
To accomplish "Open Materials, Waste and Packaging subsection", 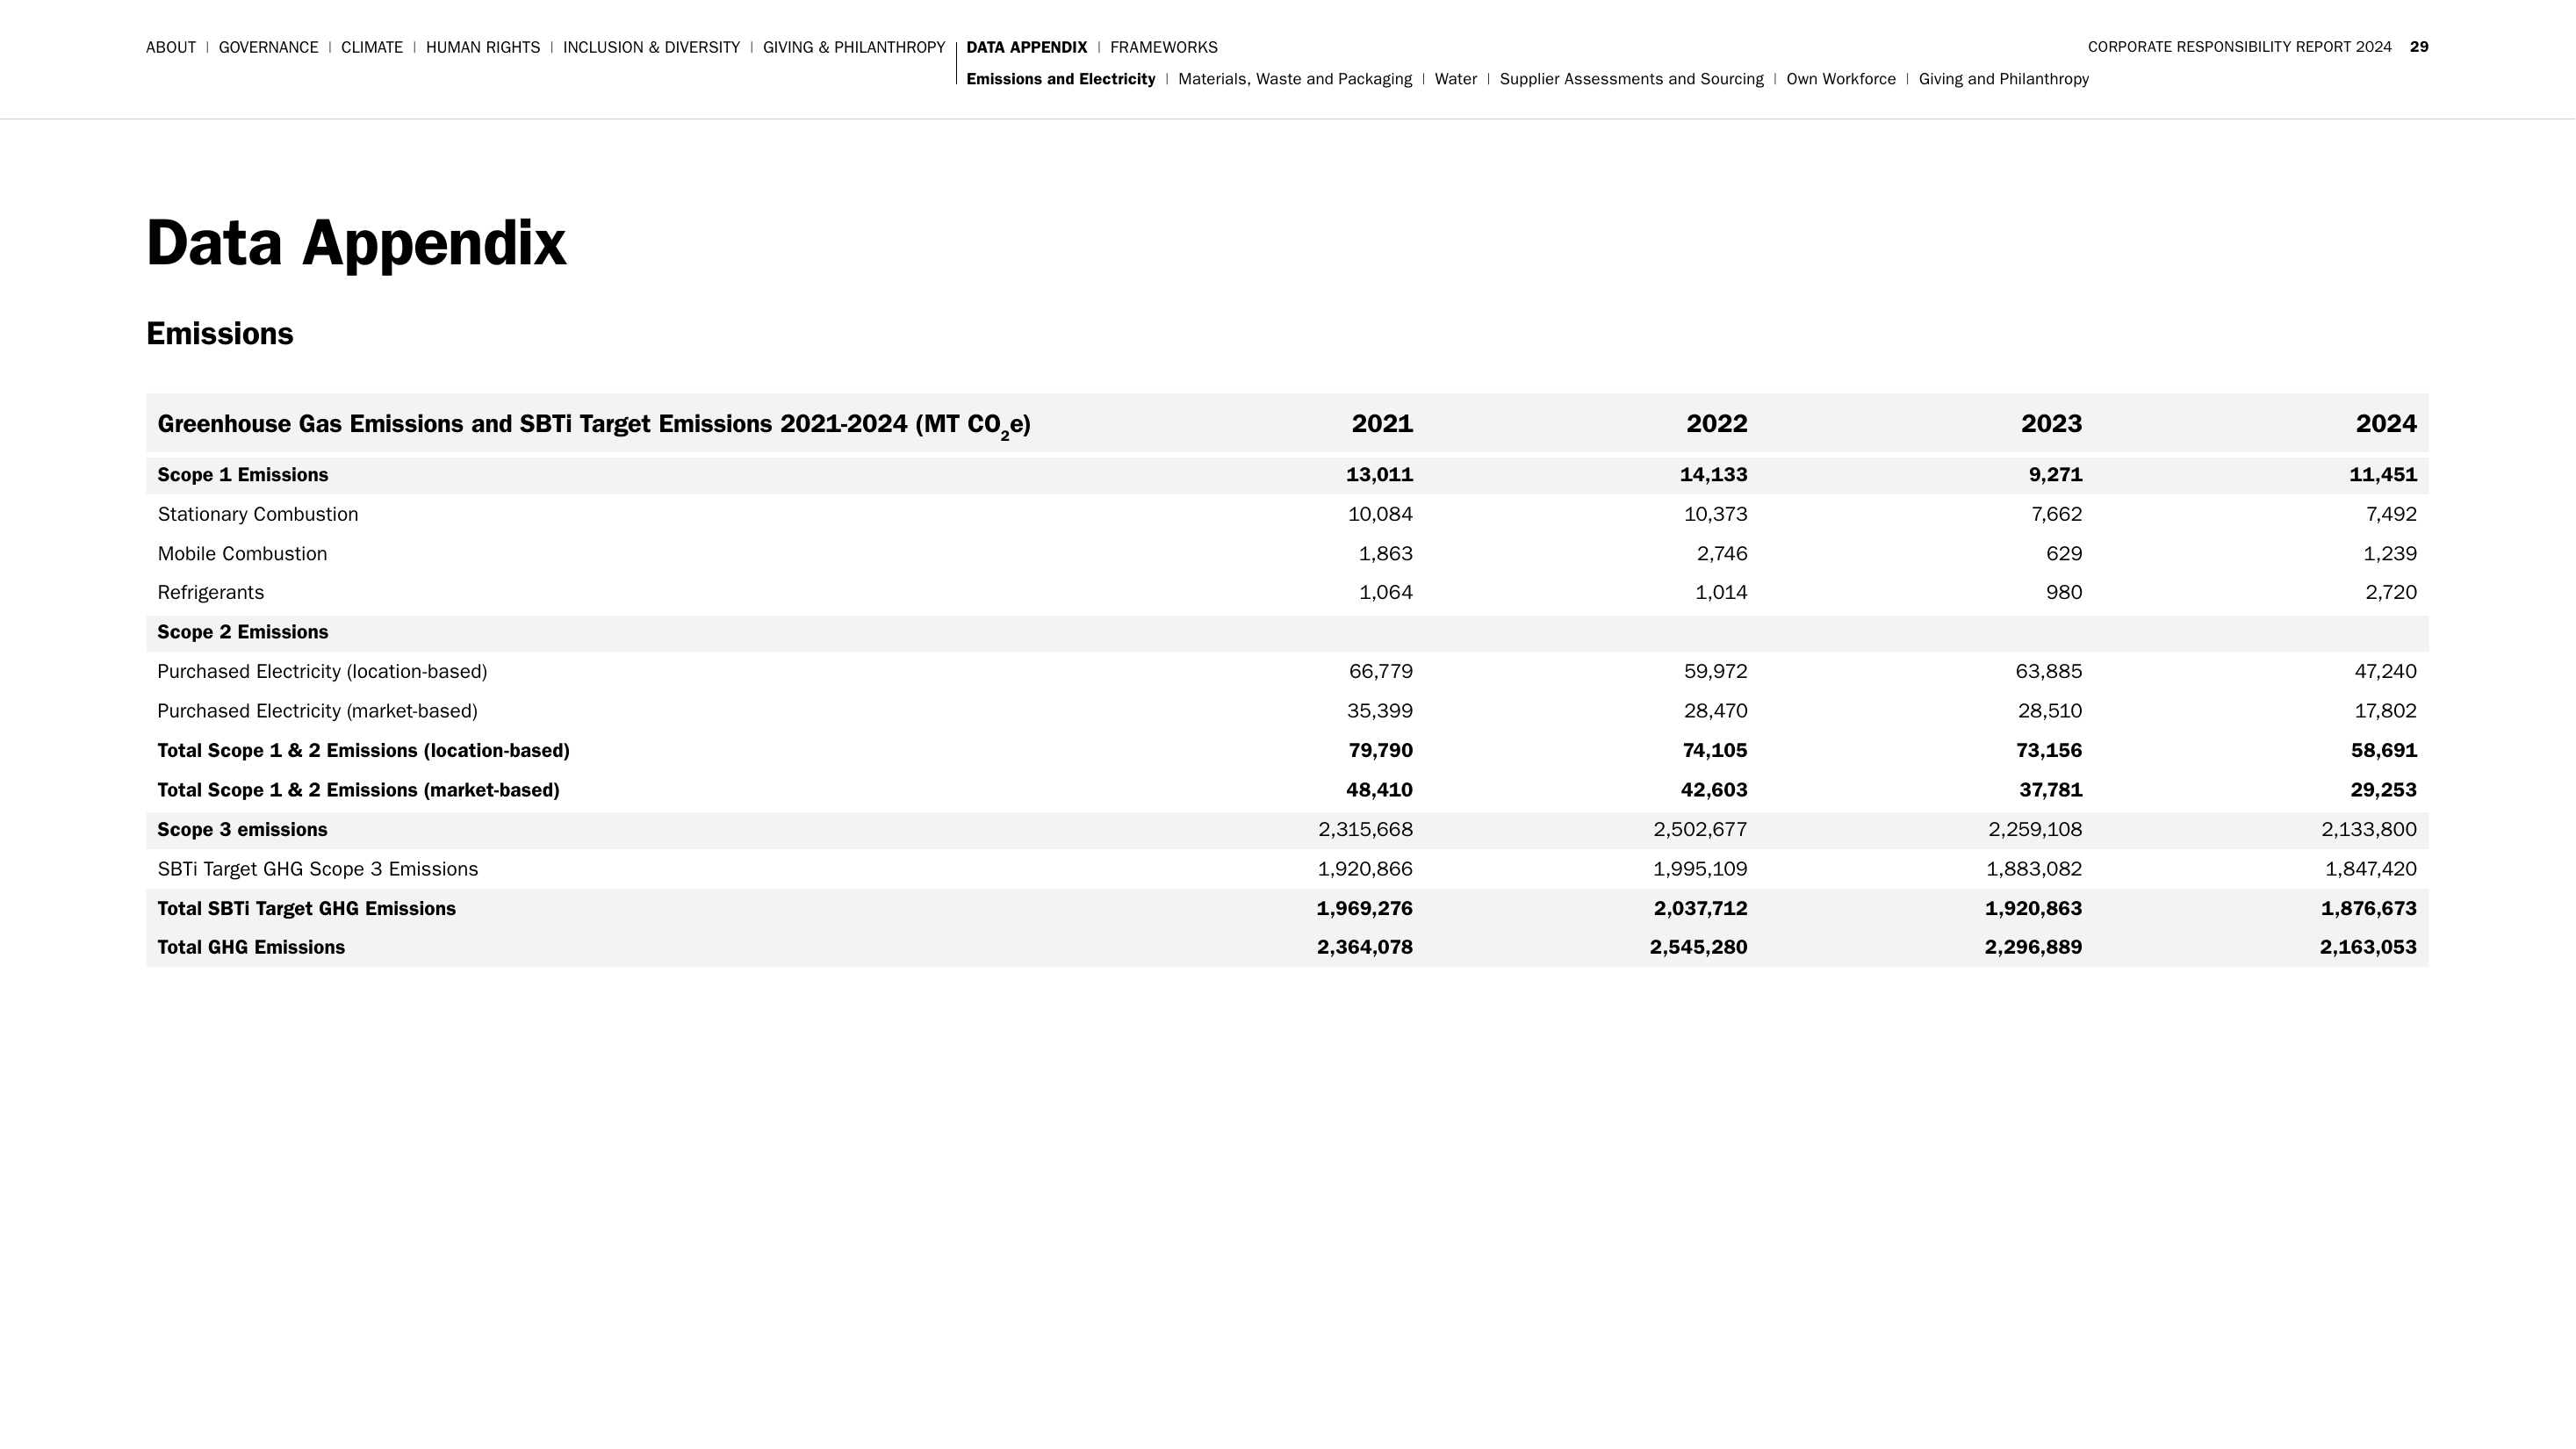I will click(x=1295, y=79).
